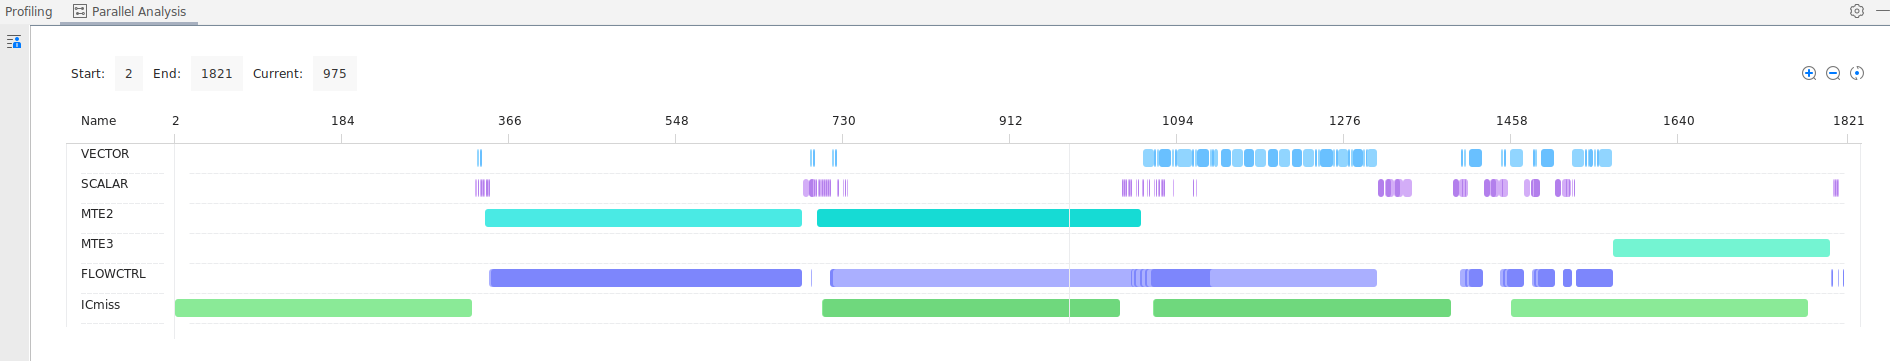Open the settings gear icon

pos(1857,11)
